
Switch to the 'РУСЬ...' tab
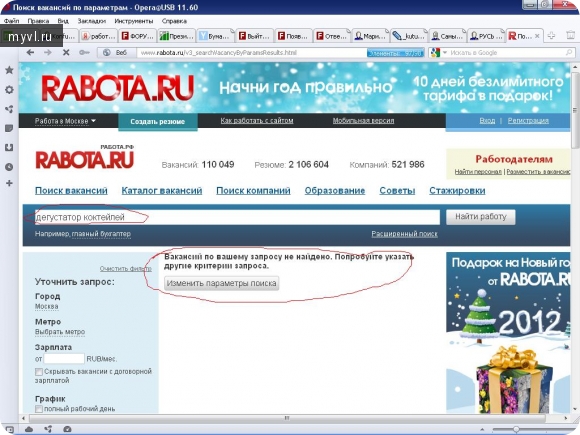[487, 36]
